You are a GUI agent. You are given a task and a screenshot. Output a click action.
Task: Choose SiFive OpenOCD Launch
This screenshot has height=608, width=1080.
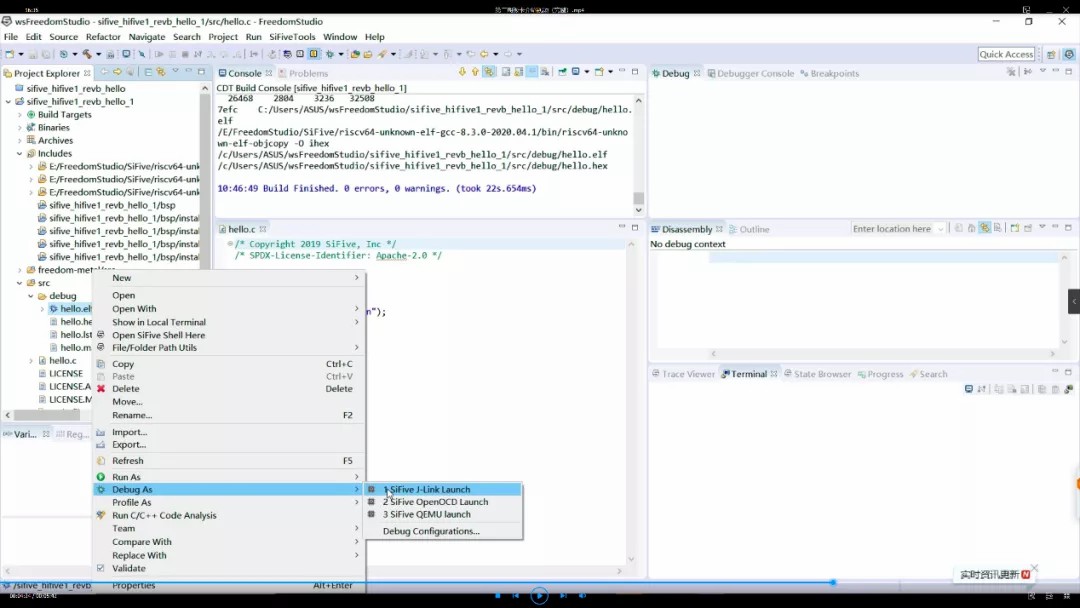444,502
